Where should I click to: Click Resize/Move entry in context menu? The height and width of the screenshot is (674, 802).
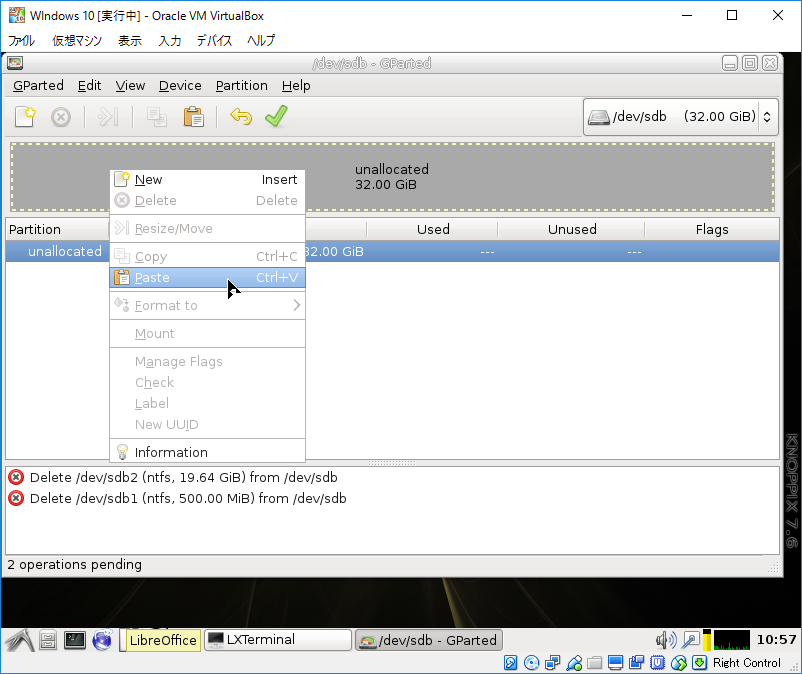pos(207,229)
